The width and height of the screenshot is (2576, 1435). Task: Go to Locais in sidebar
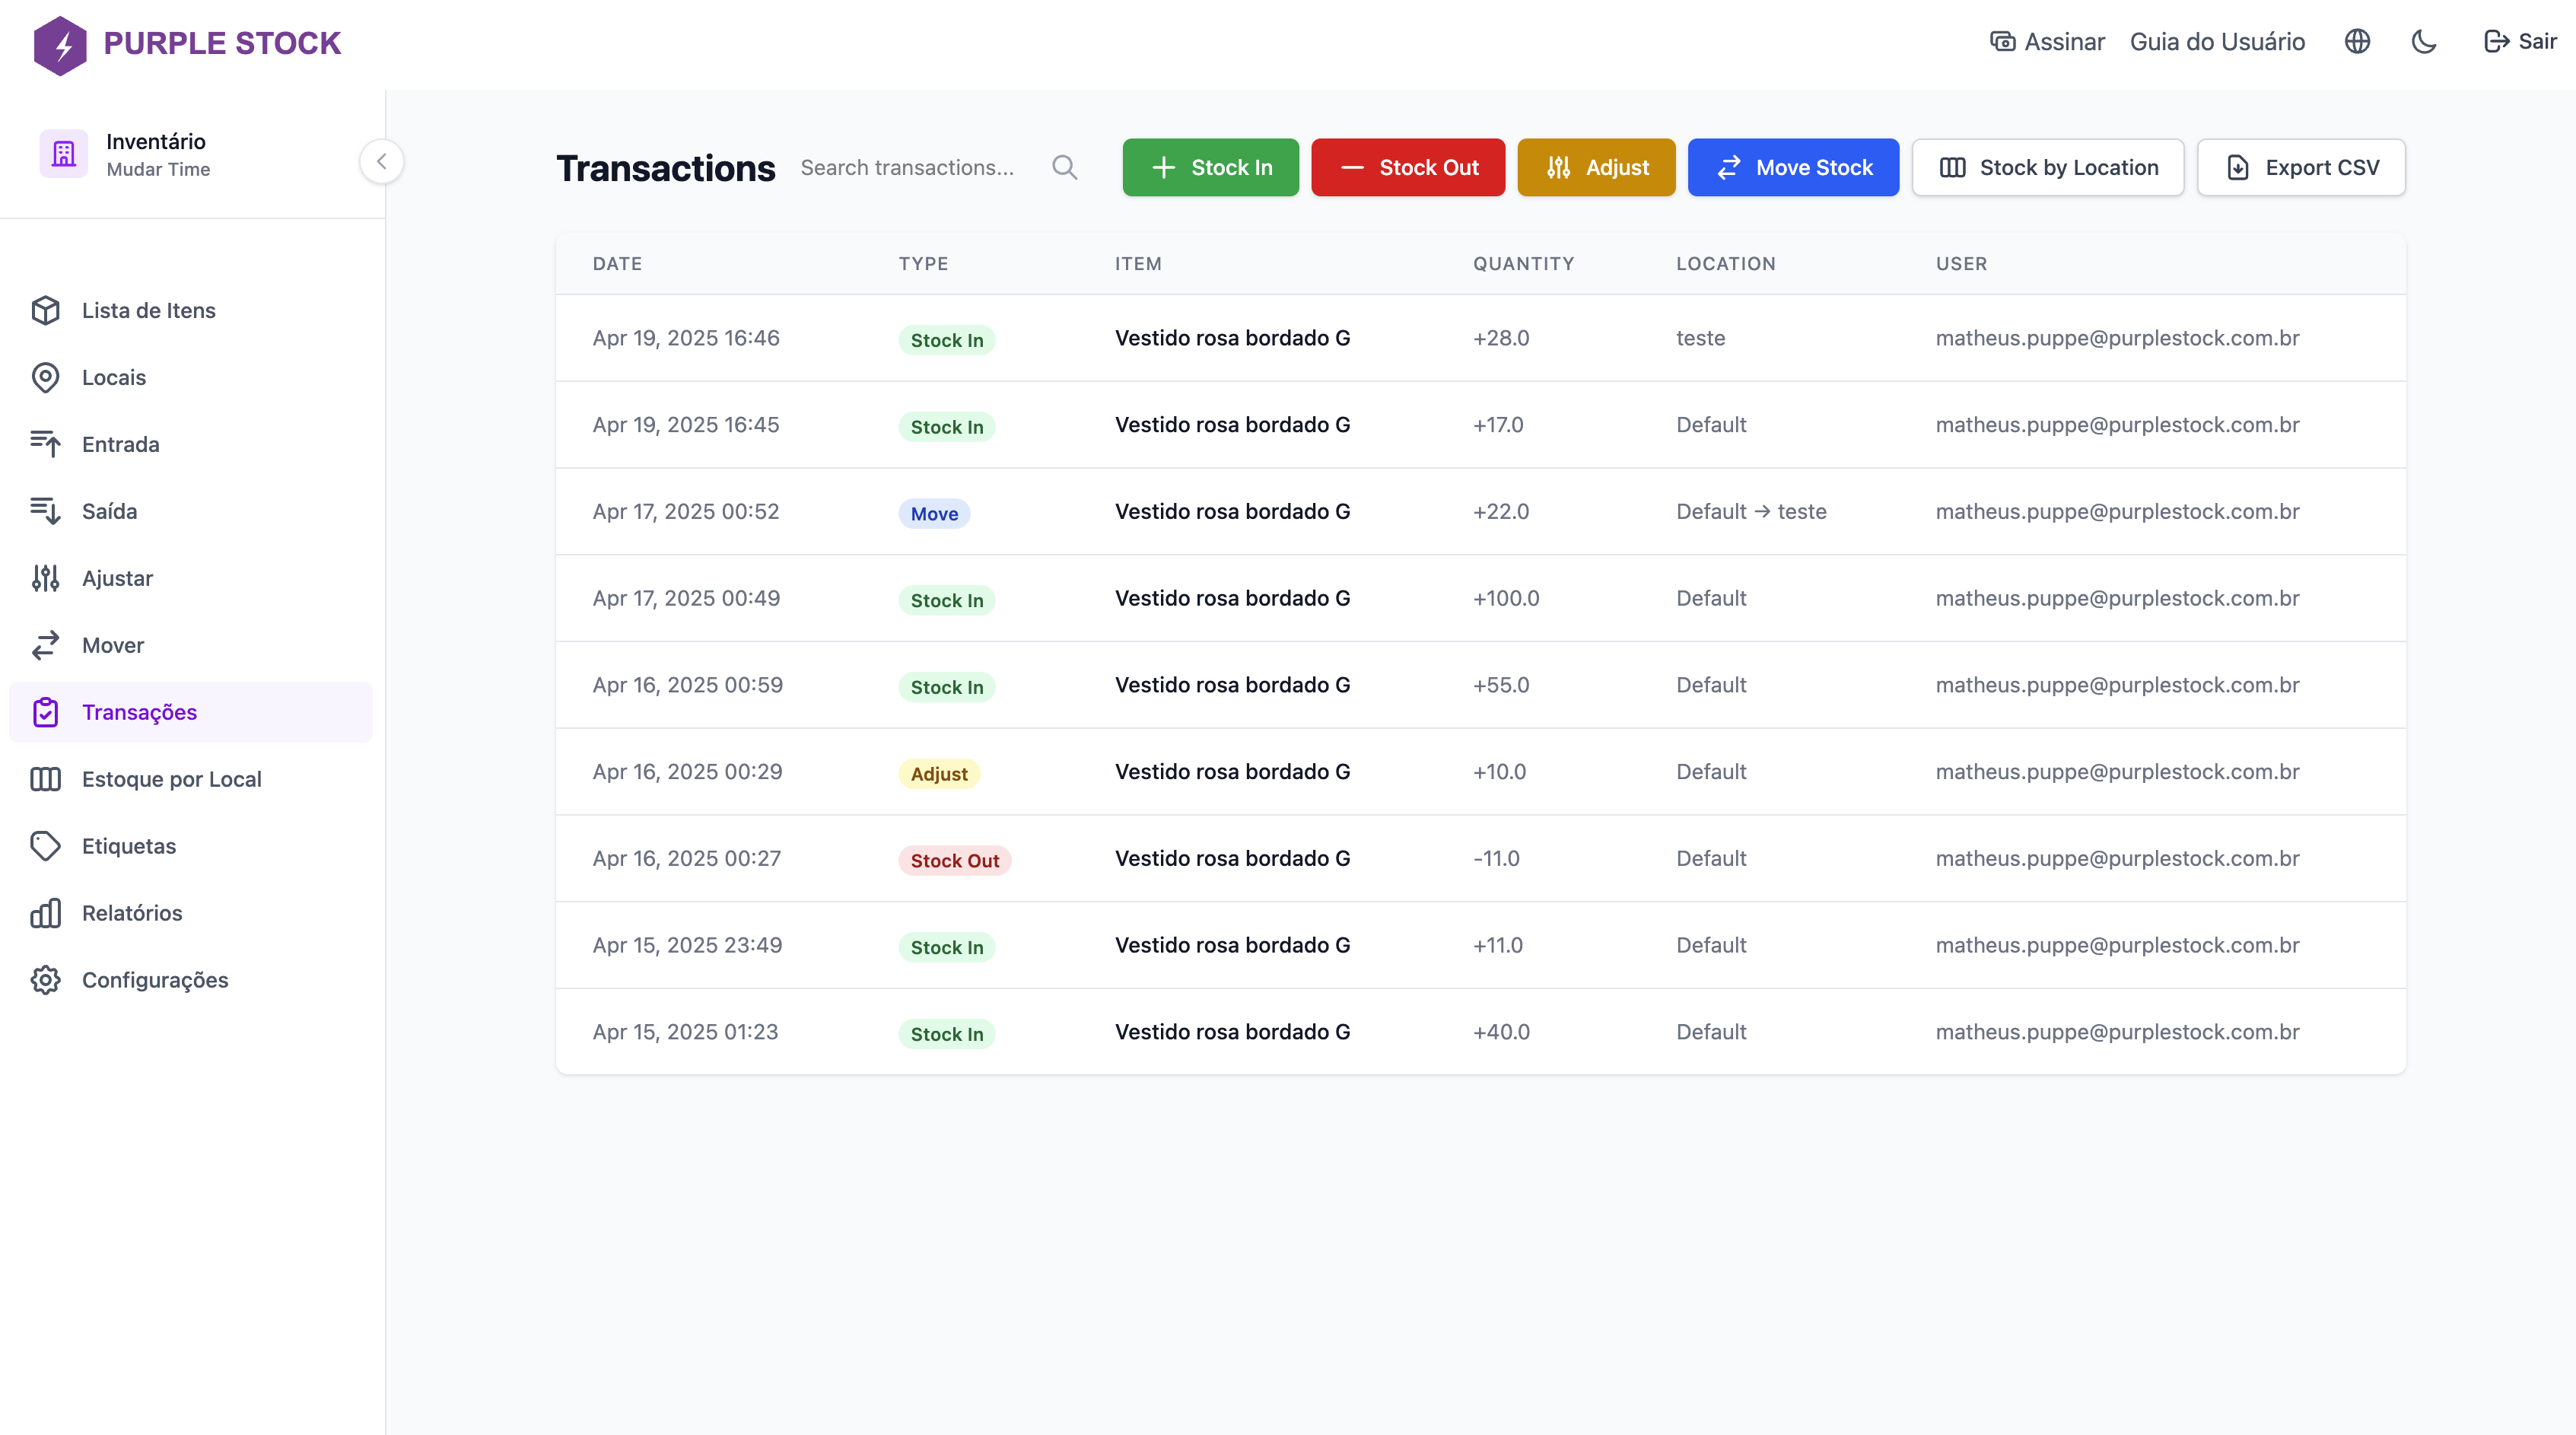113,377
